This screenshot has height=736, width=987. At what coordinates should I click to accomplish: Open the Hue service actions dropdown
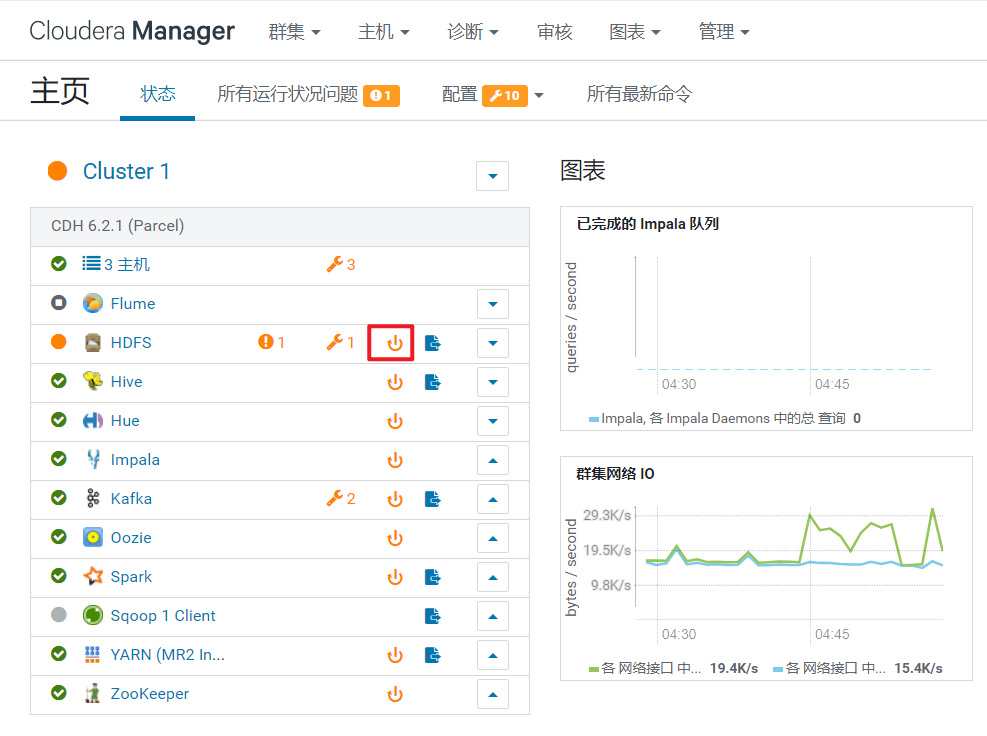(x=493, y=421)
